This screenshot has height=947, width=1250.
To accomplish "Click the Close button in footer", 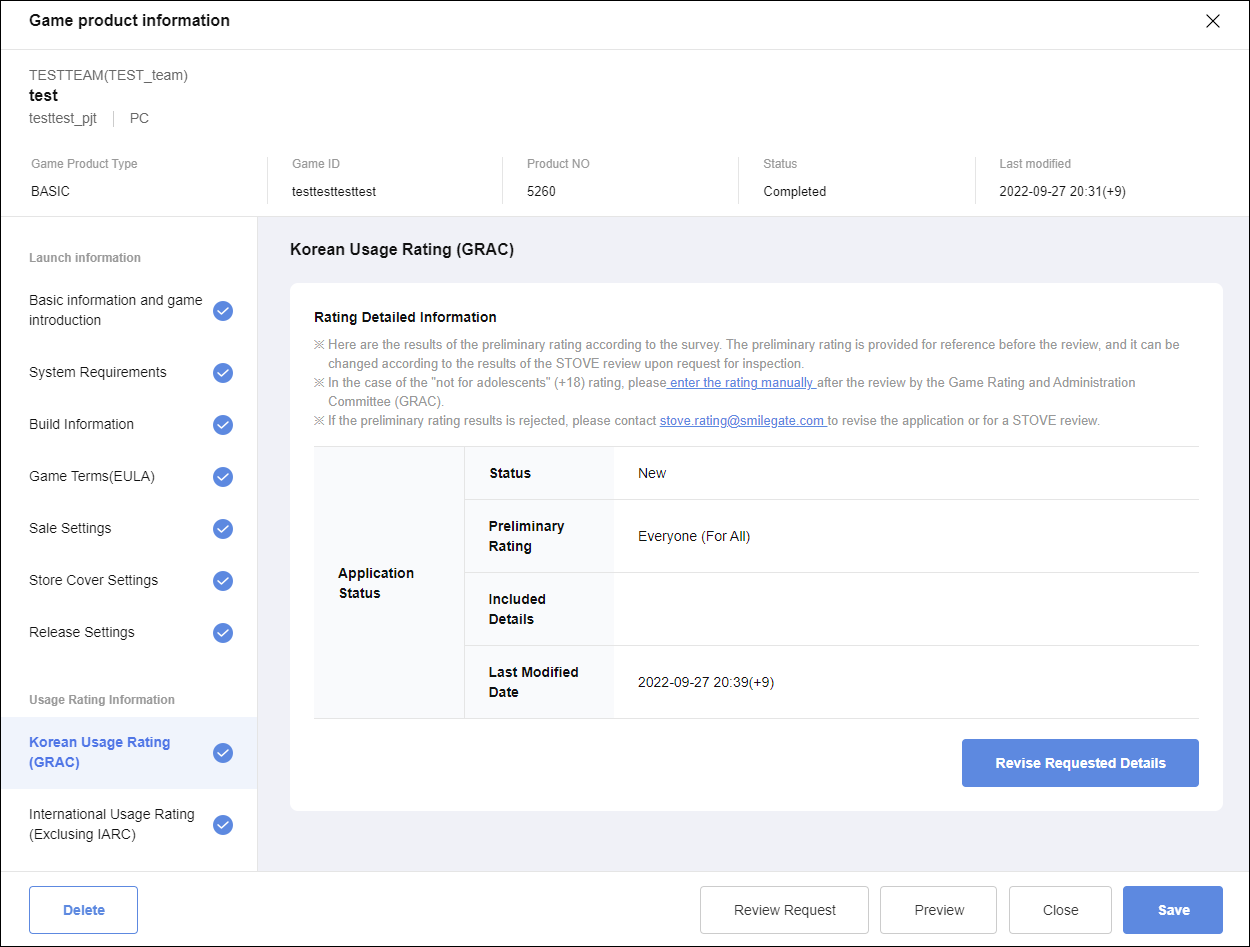I will pos(1060,910).
